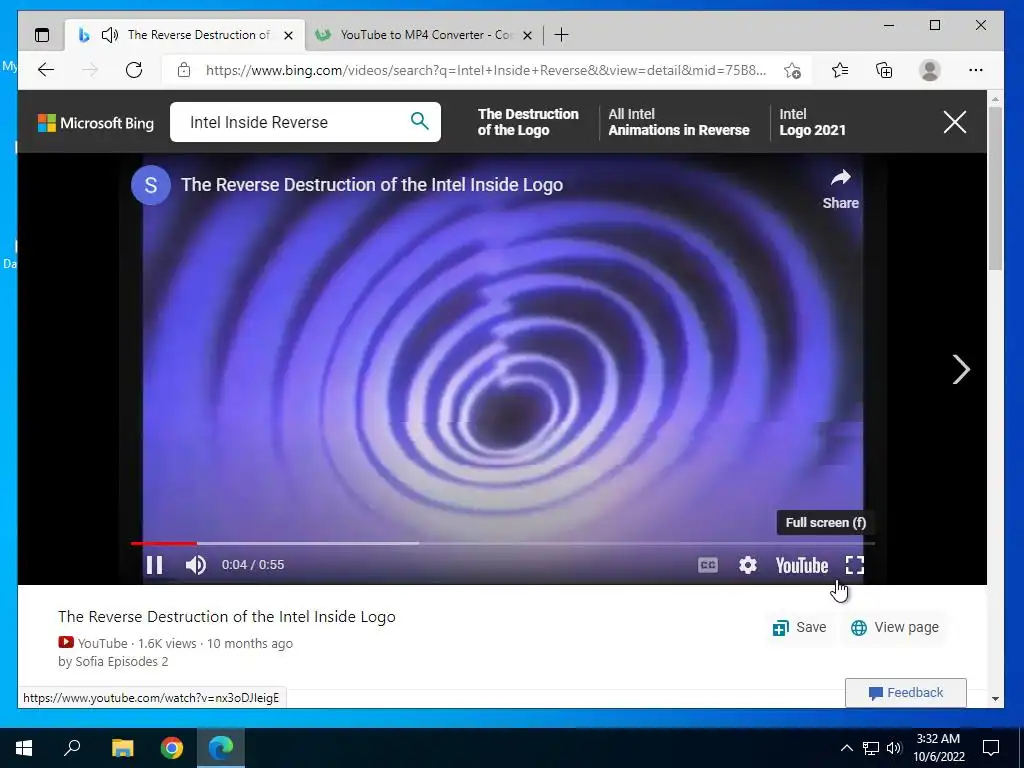Select Microsoft Edge taskbar icon
Viewport: 1024px width, 768px height.
coord(221,747)
